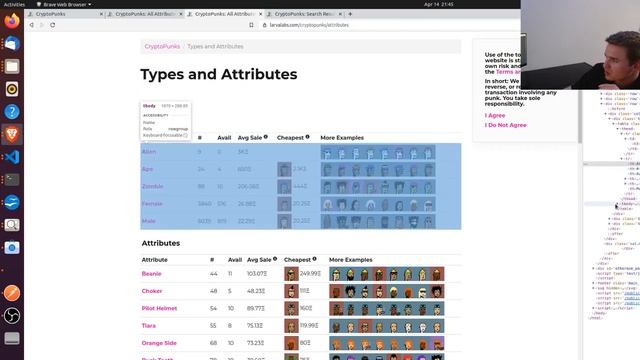Click the info icon beside Cheapest in Types table
This screenshot has width=640, height=360.
point(307,137)
